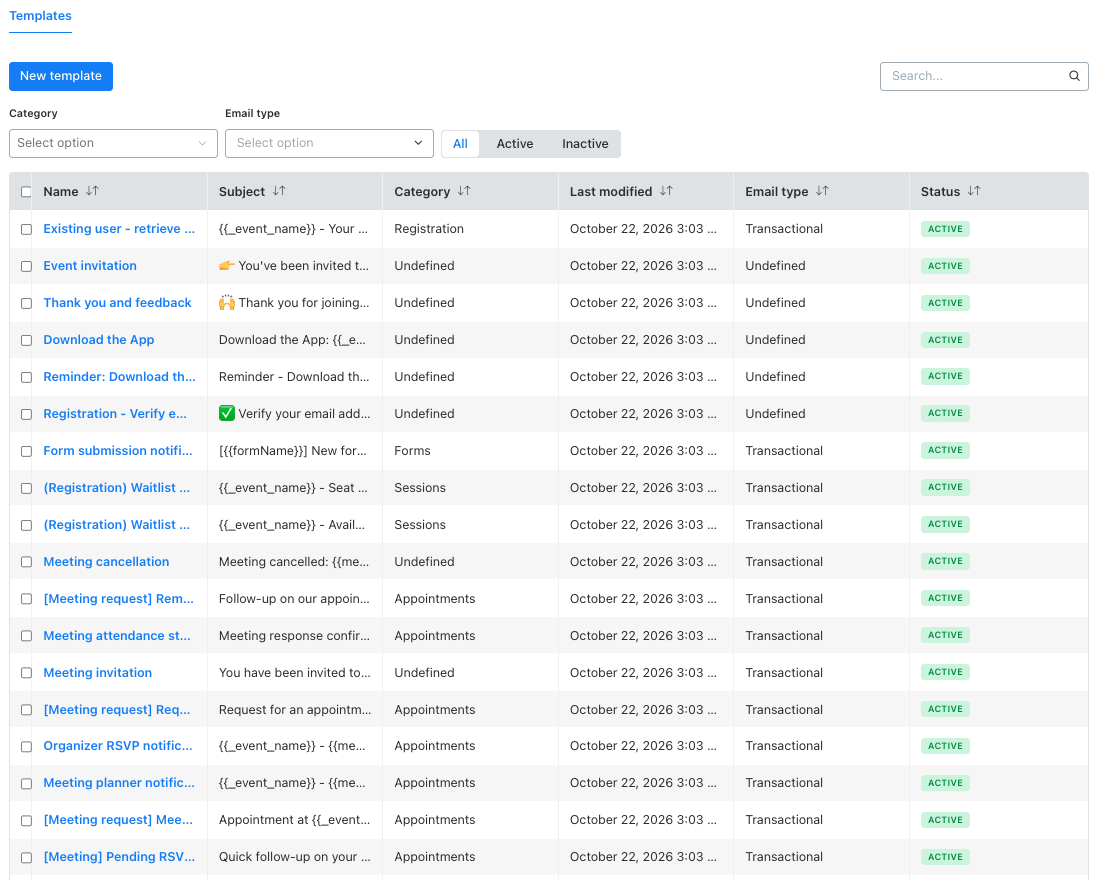The image size is (1095, 880).
Task: Click subject 'Request for an appointm...'
Action: [x=295, y=710]
